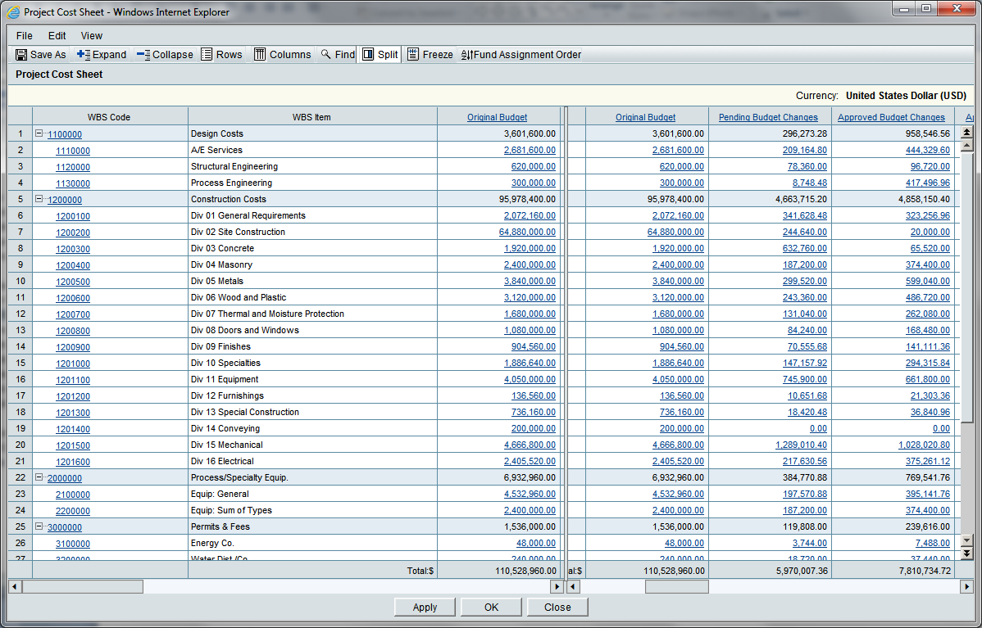The height and width of the screenshot is (628, 982).
Task: Click the OK button
Action: (x=491, y=607)
